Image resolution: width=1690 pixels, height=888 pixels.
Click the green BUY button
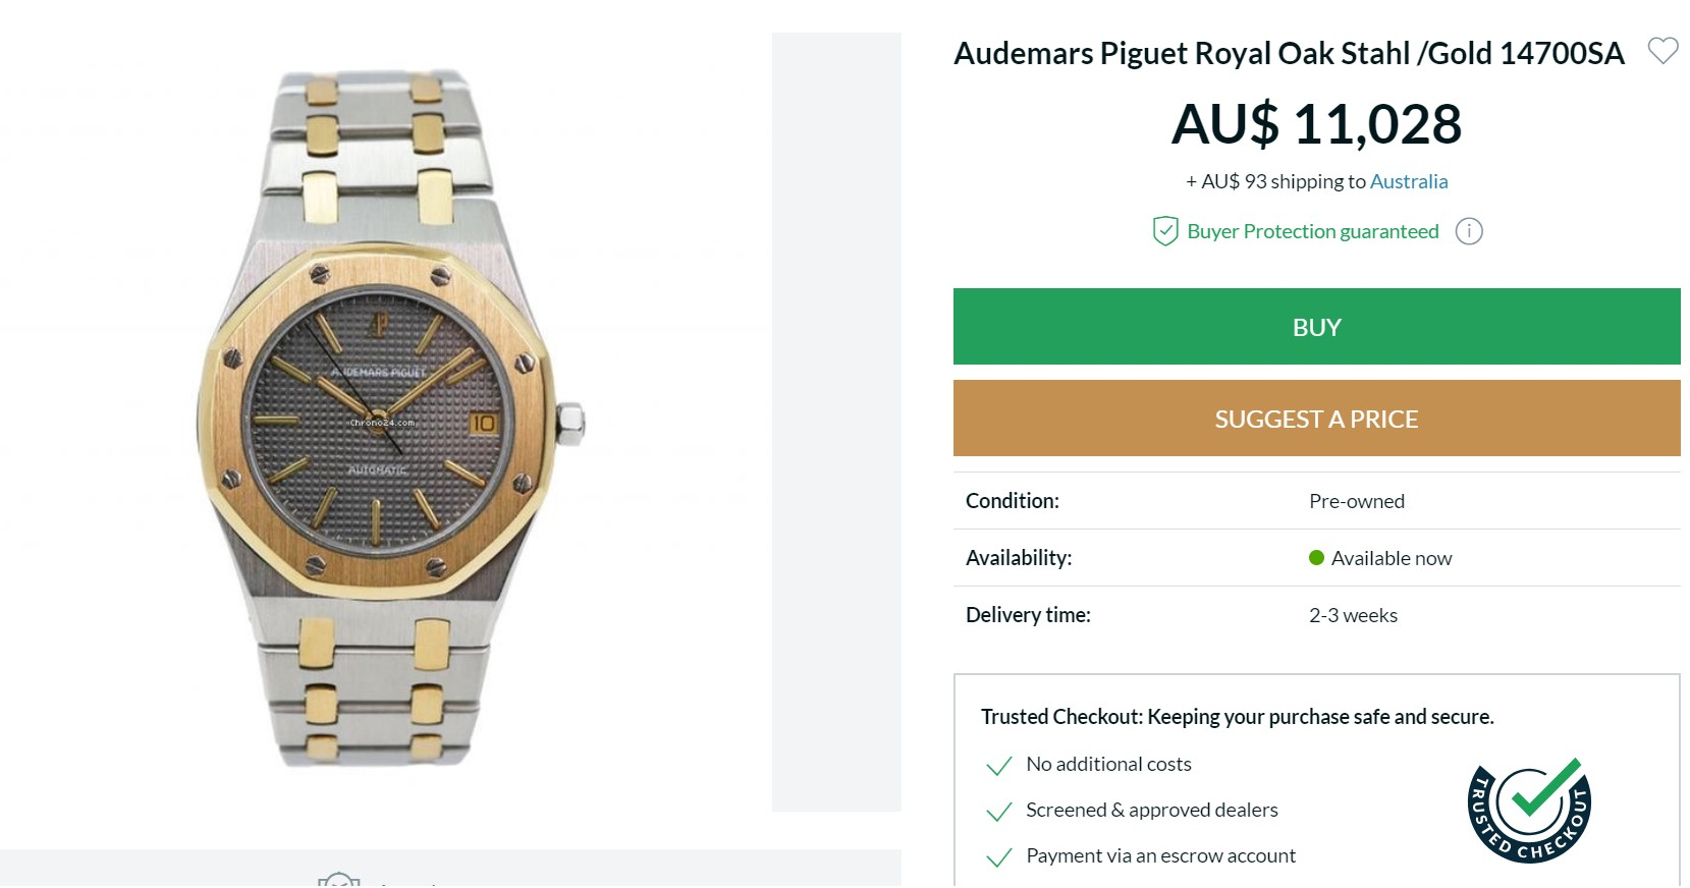click(x=1316, y=326)
